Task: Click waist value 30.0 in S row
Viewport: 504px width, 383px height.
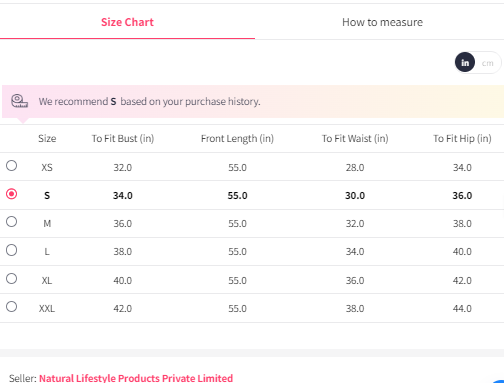Action: [355, 195]
